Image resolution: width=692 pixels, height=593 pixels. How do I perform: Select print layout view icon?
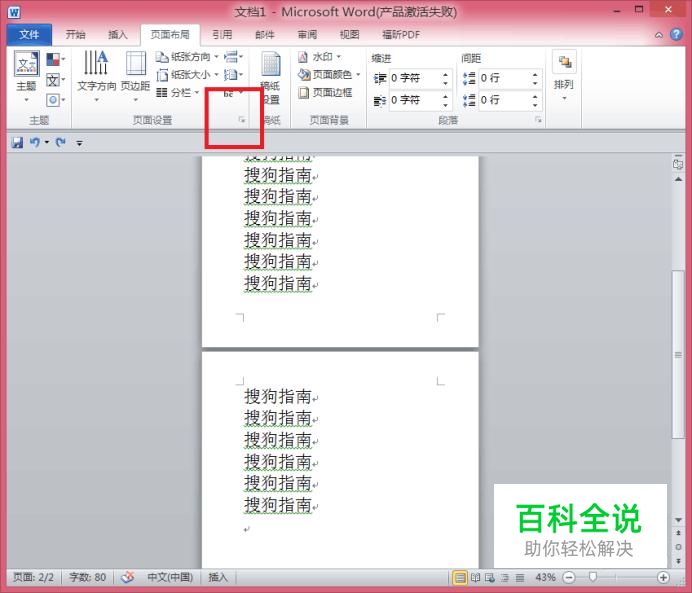coord(459,577)
